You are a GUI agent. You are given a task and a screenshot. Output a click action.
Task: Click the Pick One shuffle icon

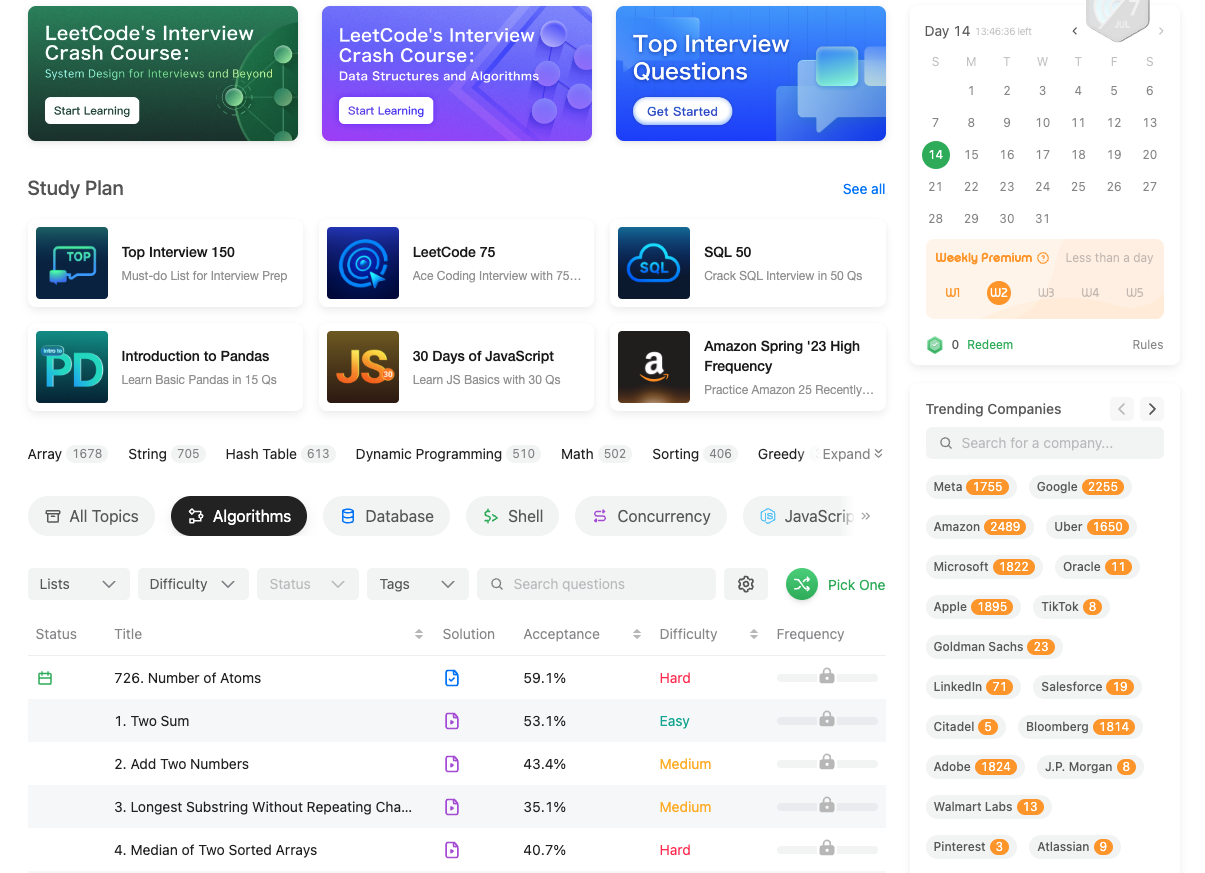802,584
